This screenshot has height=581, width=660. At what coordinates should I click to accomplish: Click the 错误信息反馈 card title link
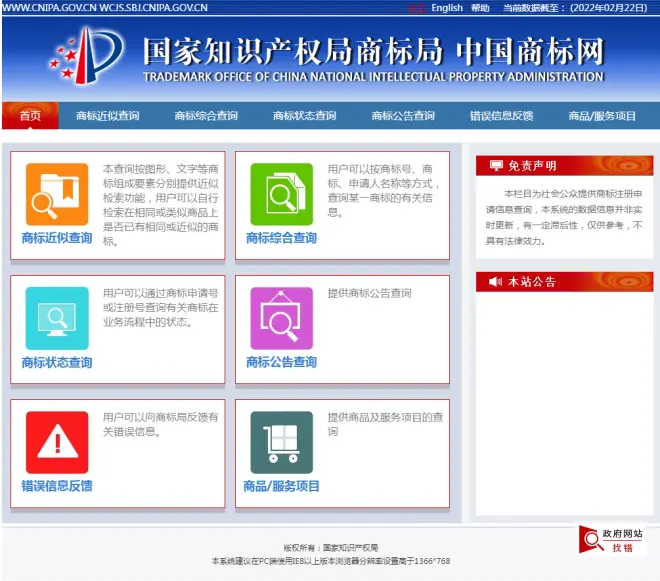pos(57,486)
